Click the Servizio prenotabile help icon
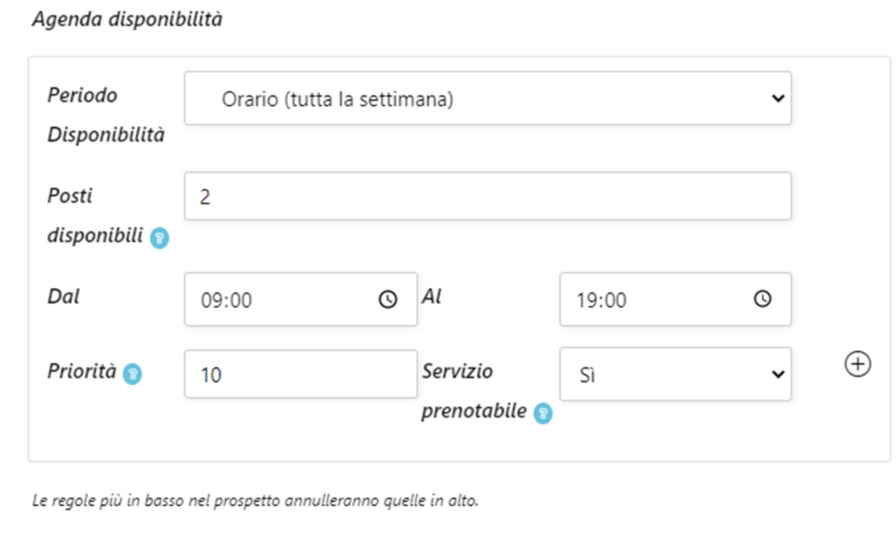Image resolution: width=896 pixels, height=546 pixels. (543, 413)
